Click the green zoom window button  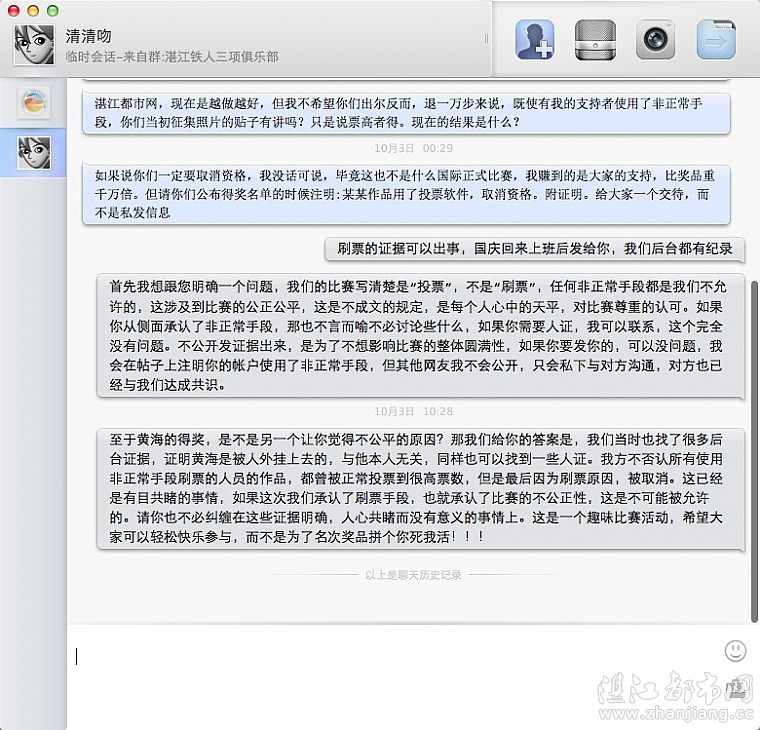tap(51, 10)
